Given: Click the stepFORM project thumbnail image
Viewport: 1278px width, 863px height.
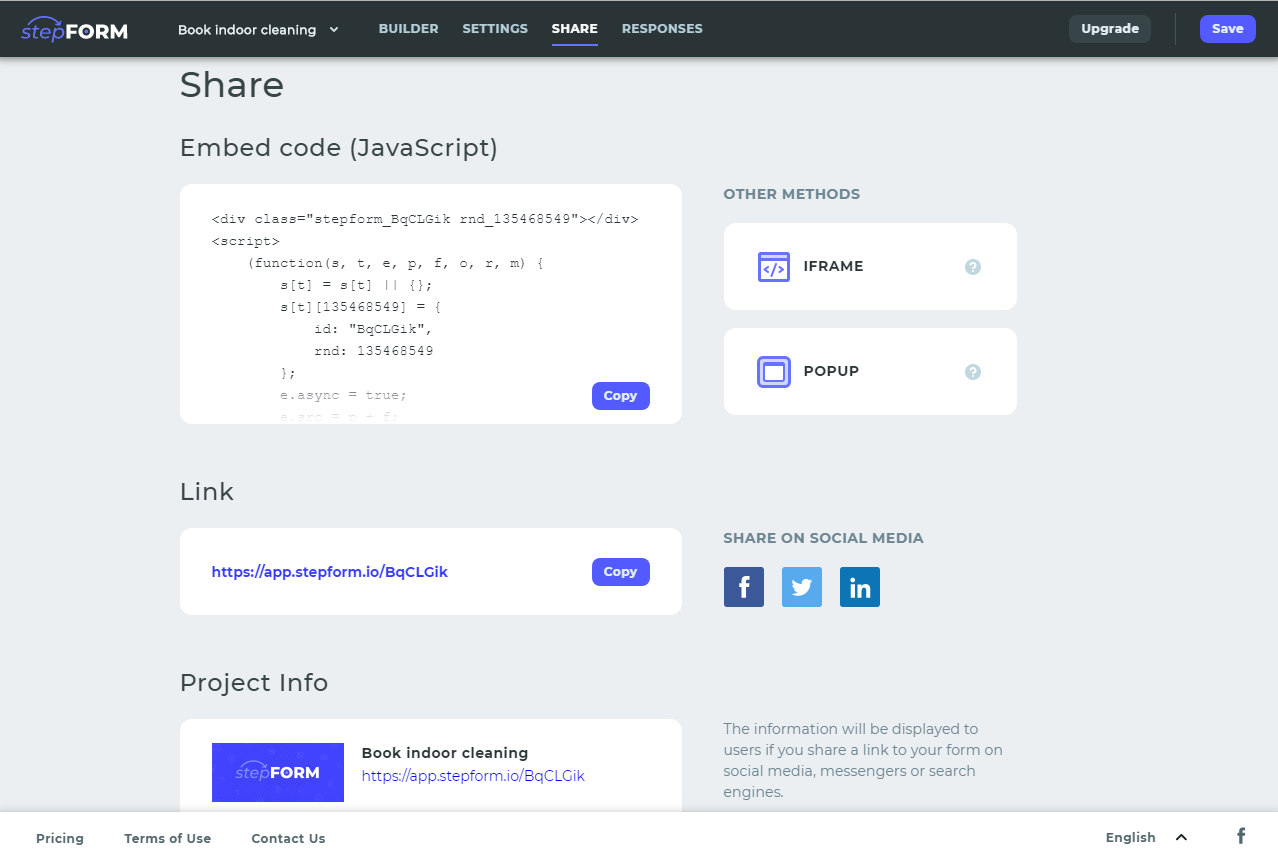Looking at the screenshot, I should pos(278,772).
